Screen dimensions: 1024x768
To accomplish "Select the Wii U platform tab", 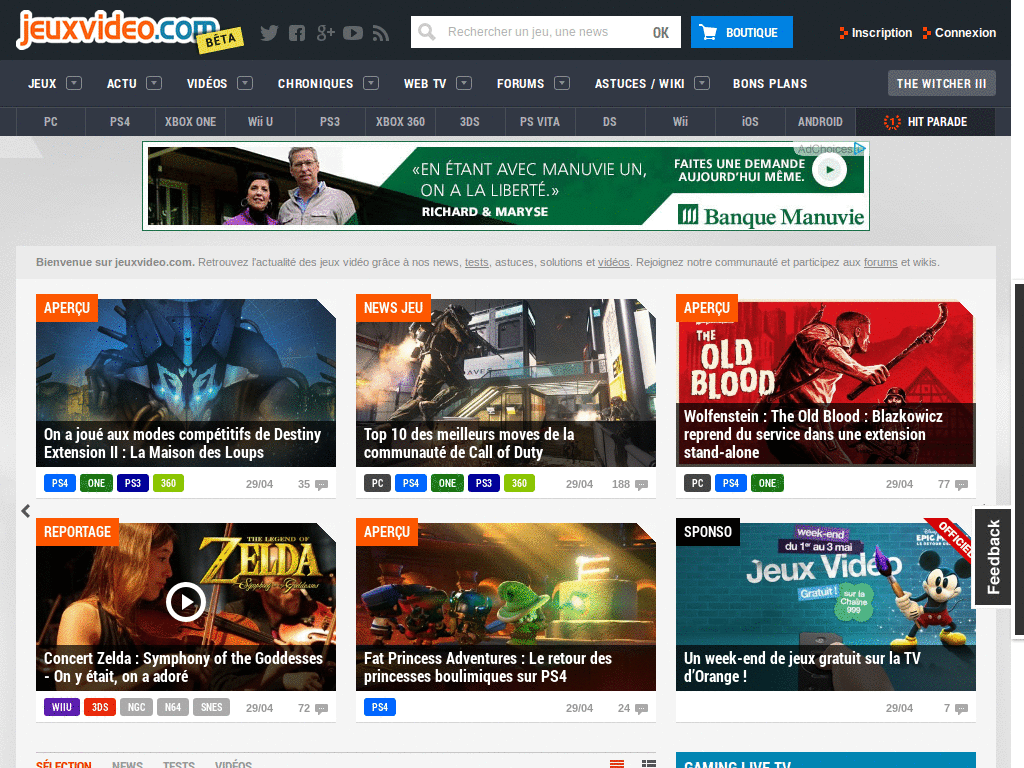I will pyautogui.click(x=260, y=121).
